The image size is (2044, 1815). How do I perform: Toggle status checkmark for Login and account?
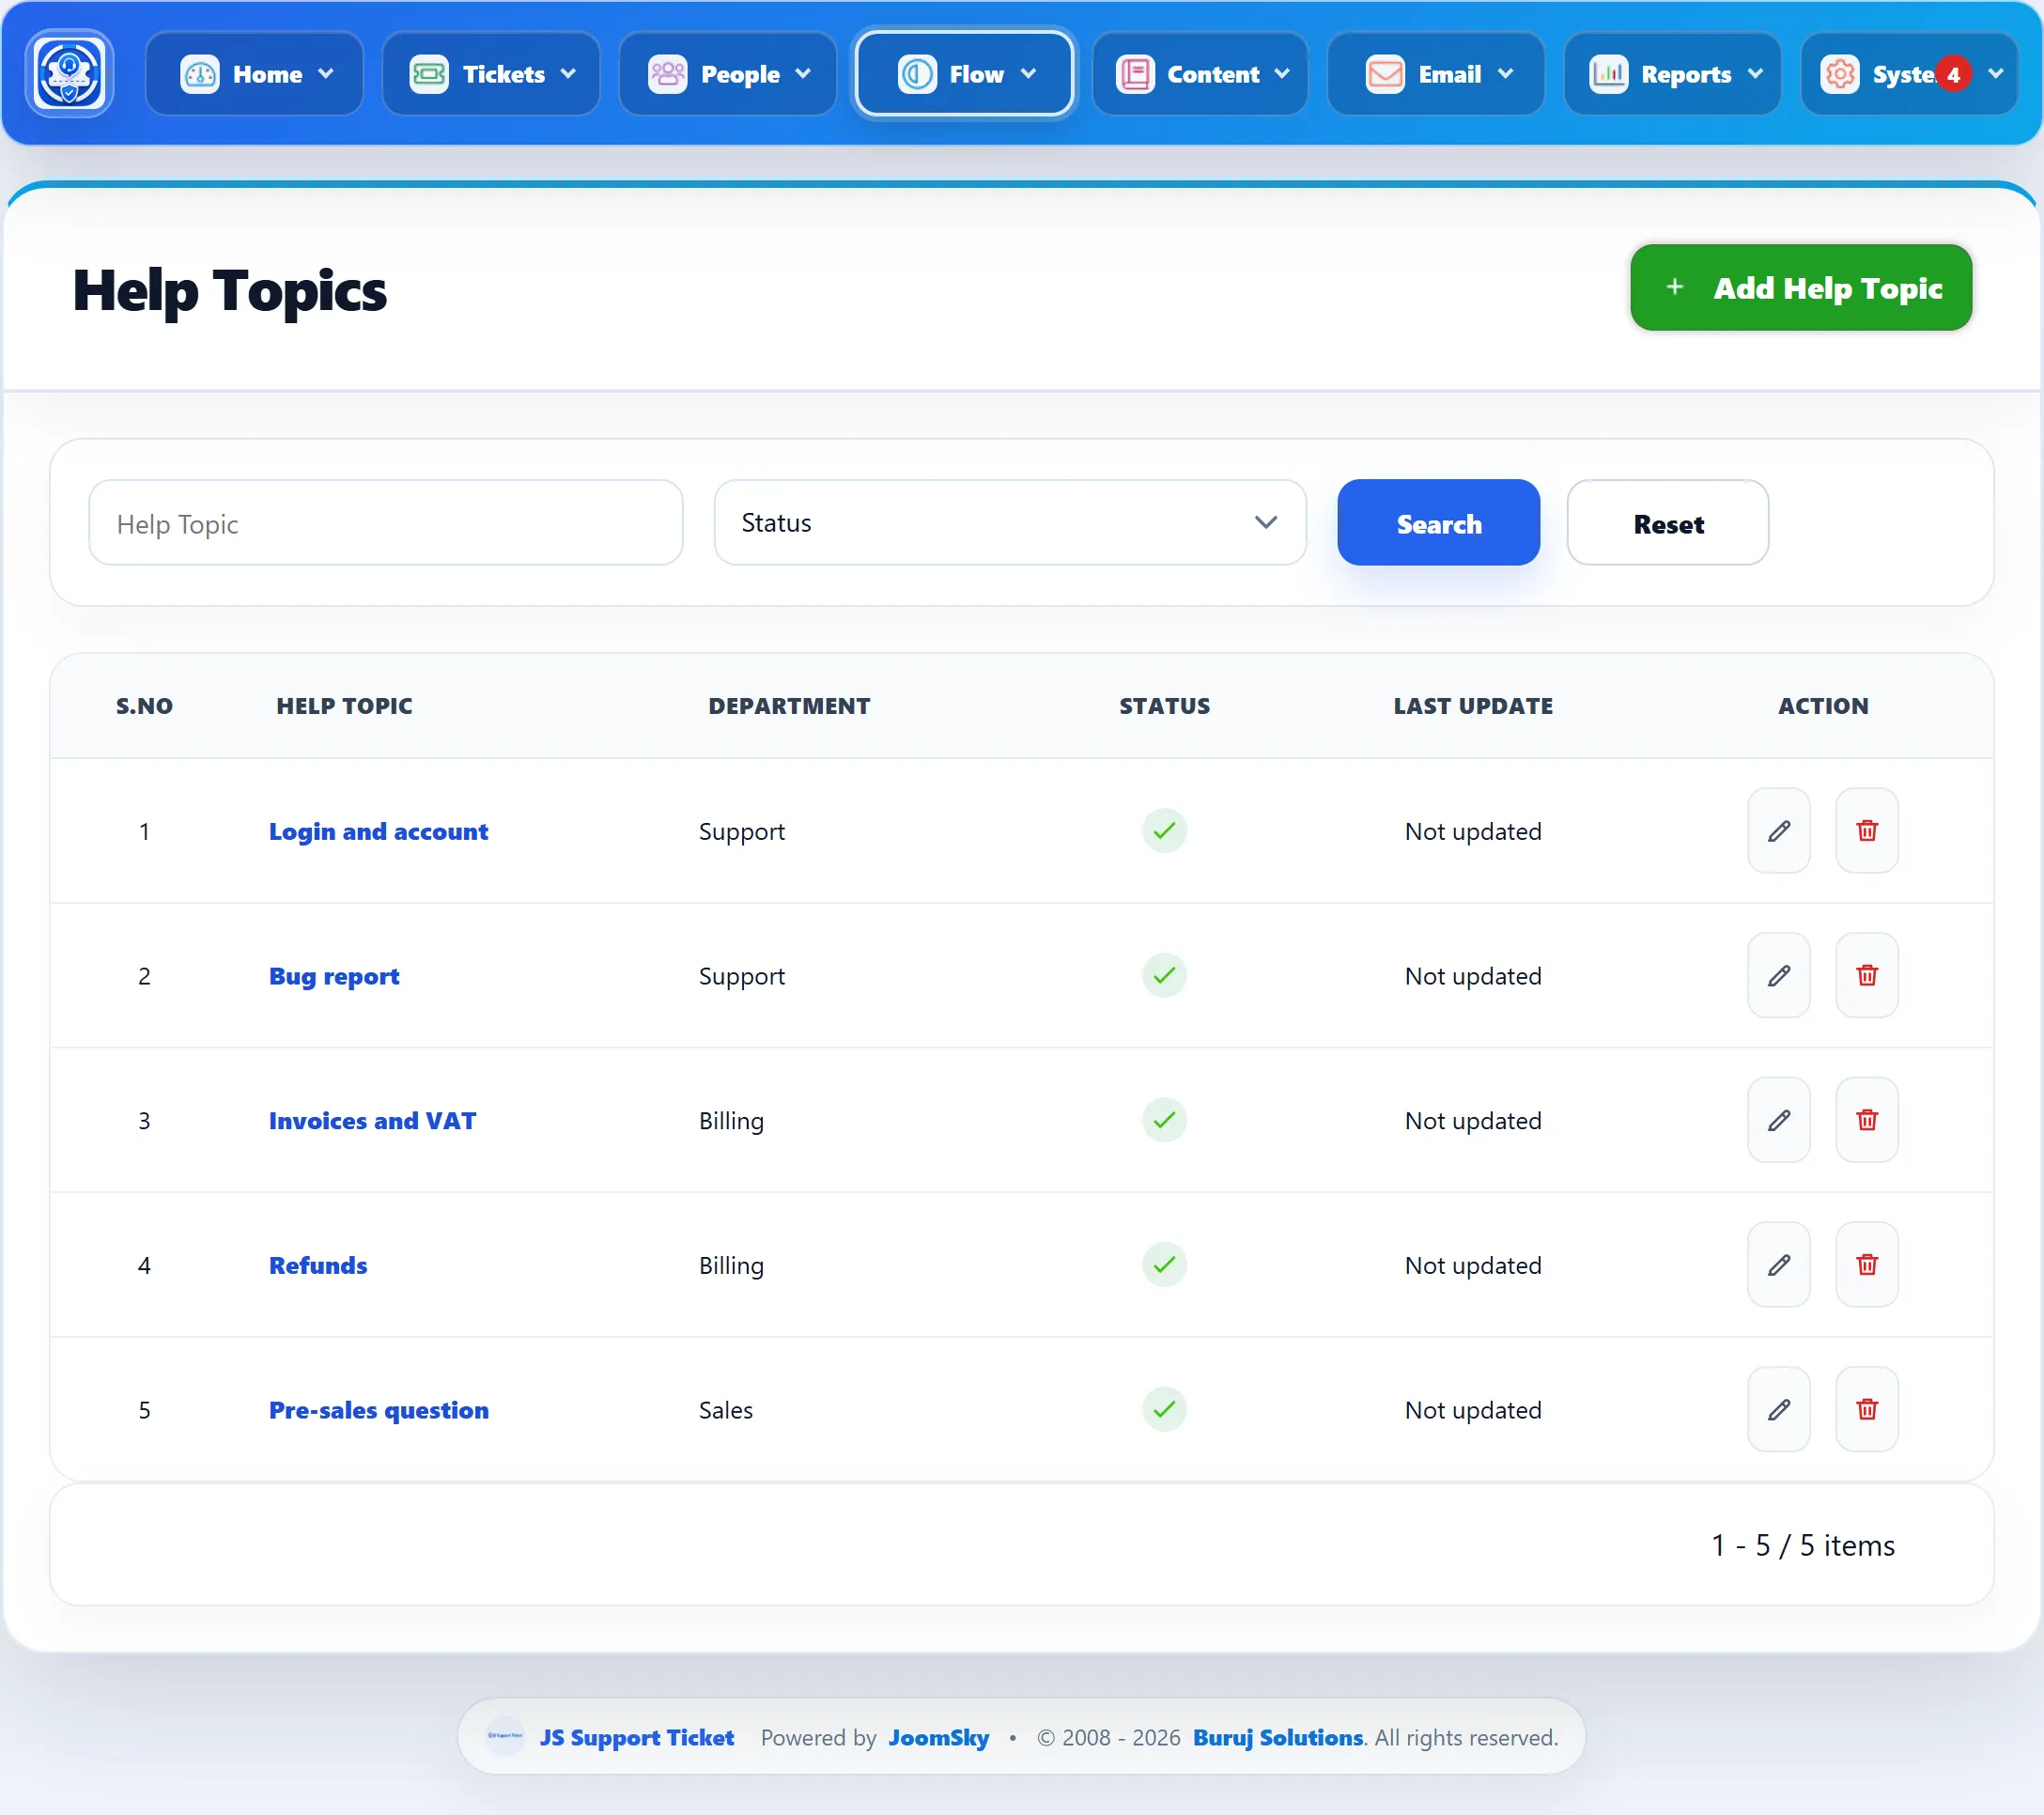pyautogui.click(x=1164, y=831)
